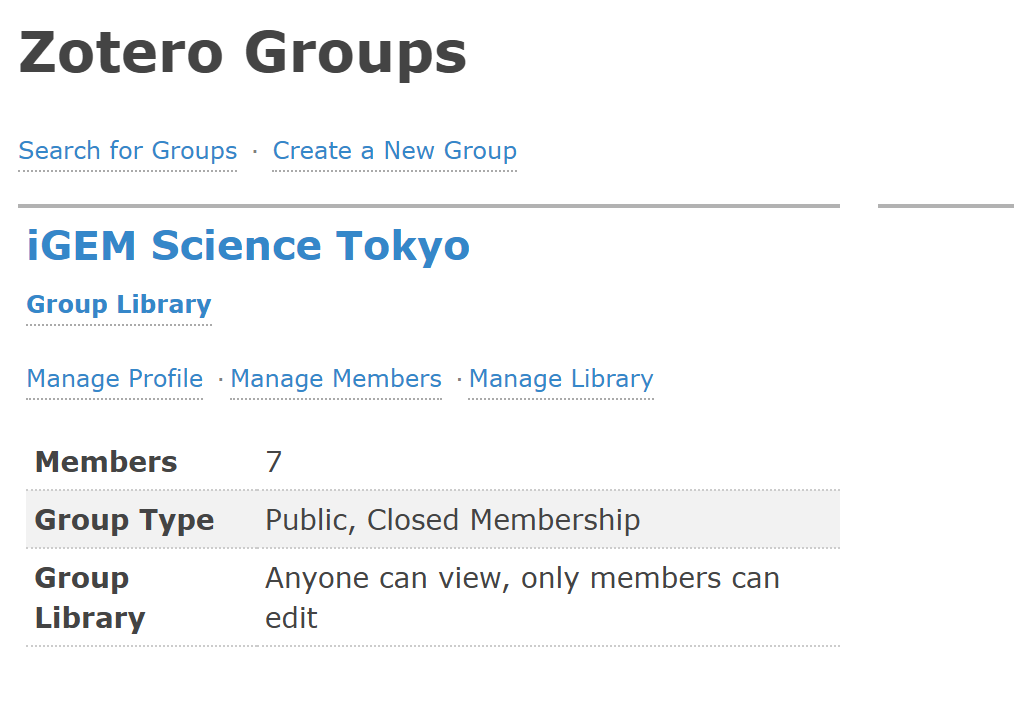
Task: Open Manage Profile settings
Action: click(115, 380)
